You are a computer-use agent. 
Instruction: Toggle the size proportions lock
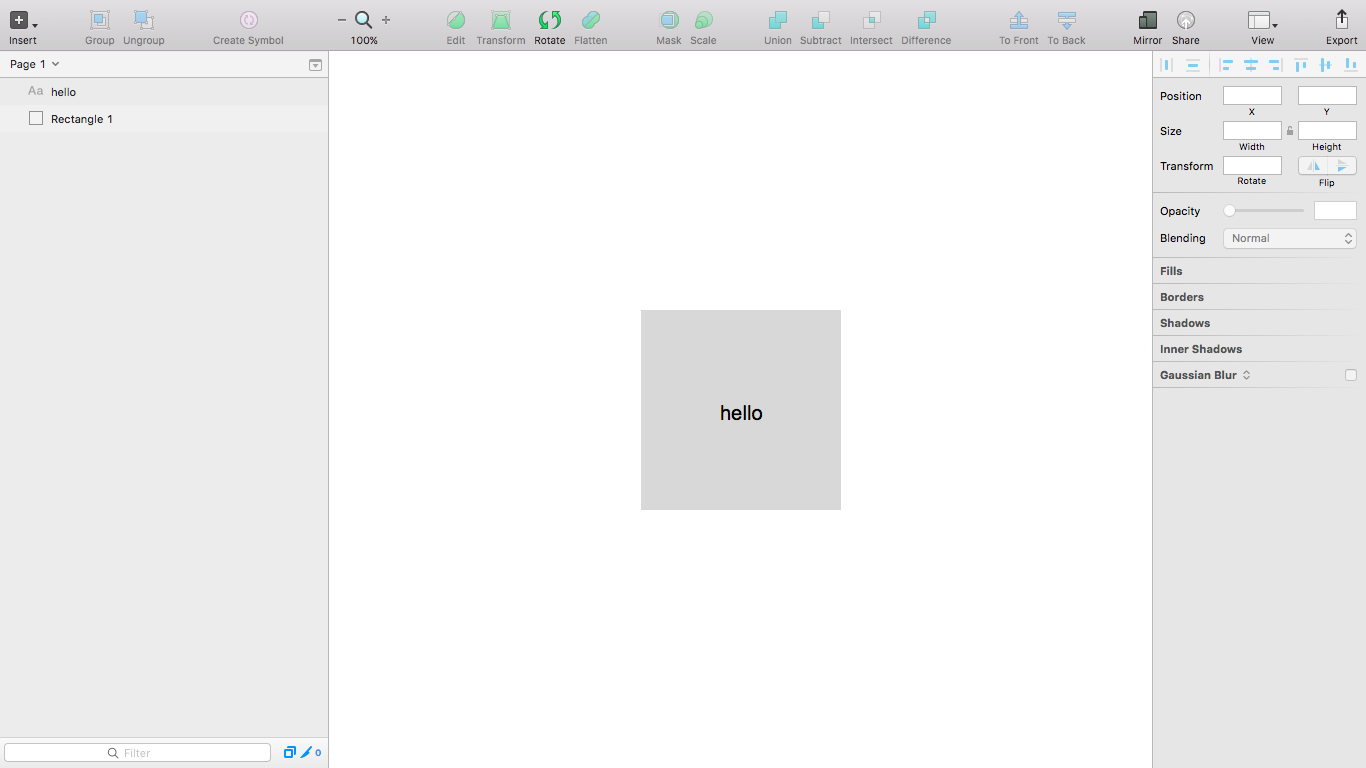pos(1290,131)
